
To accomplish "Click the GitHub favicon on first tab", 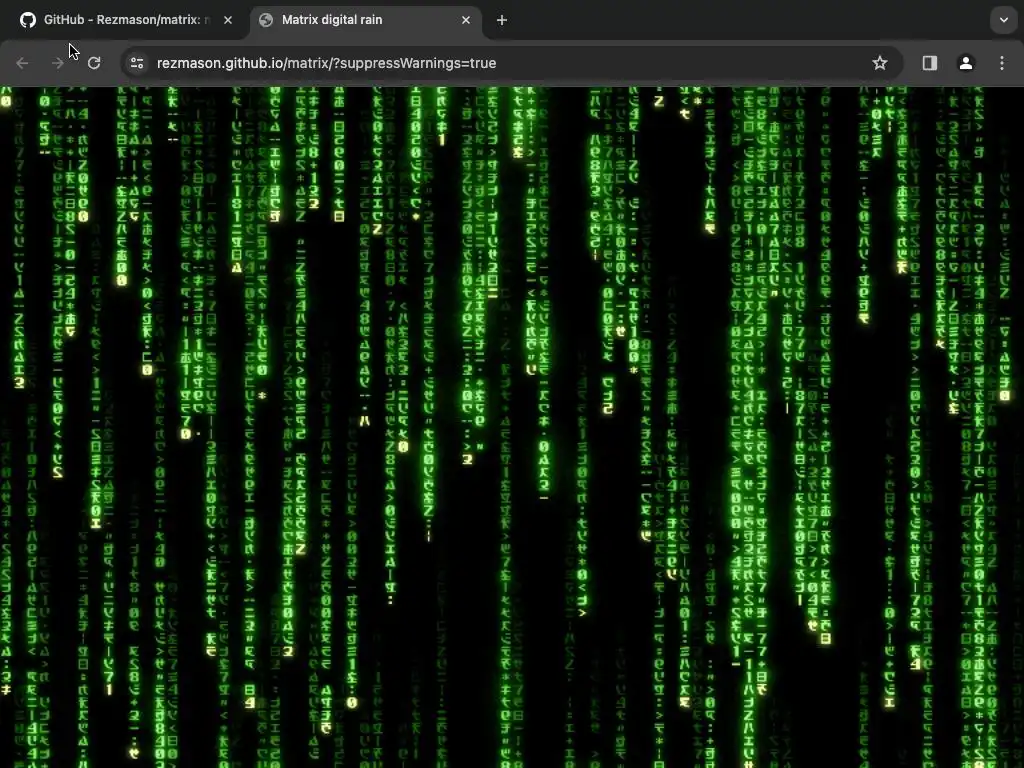I will [x=27, y=20].
